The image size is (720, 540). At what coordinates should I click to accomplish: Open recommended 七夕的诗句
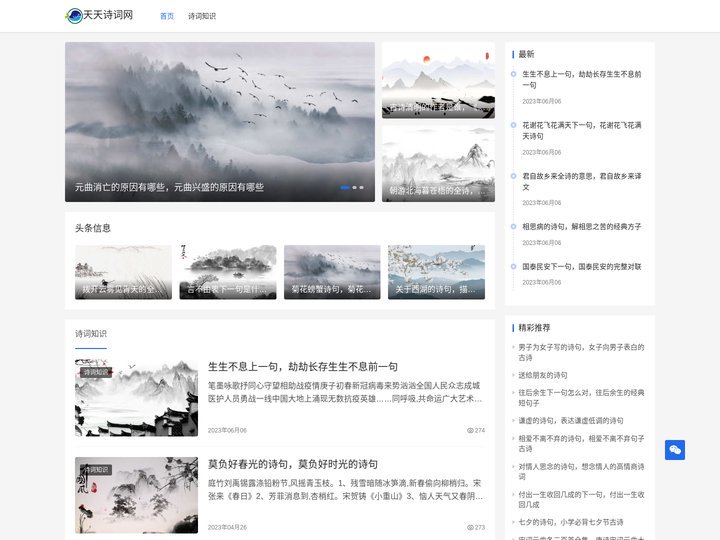coord(571,522)
